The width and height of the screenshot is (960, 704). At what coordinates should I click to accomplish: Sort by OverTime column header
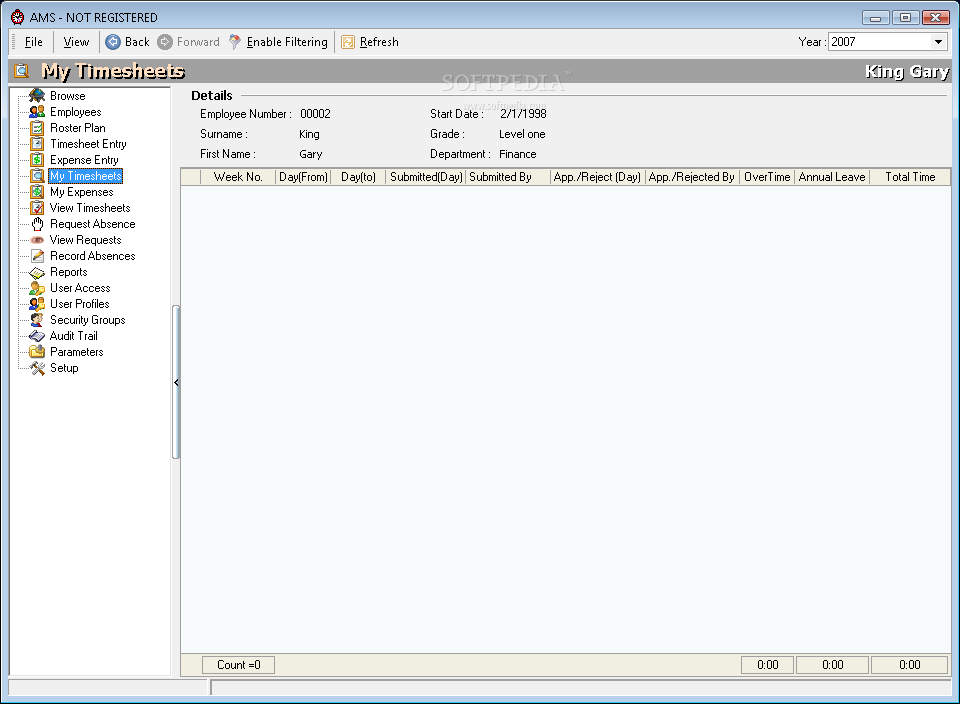[767, 177]
